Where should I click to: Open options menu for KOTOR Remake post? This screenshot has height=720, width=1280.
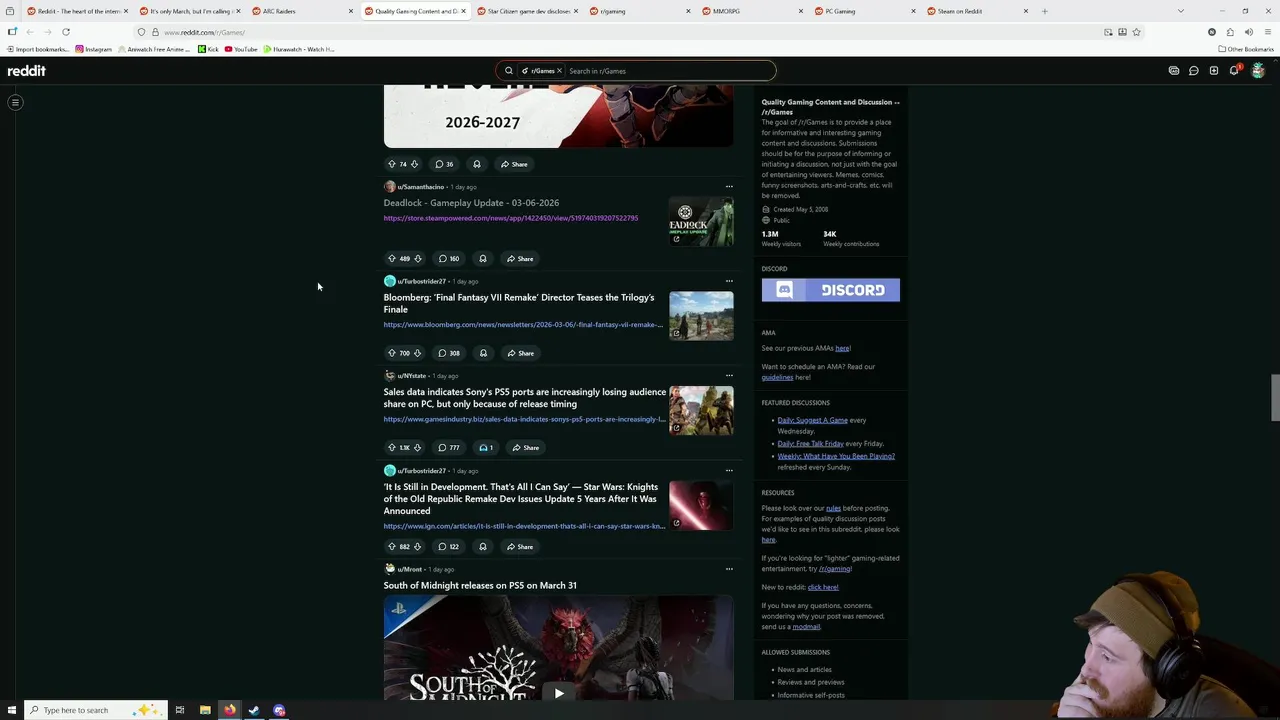[x=729, y=470]
